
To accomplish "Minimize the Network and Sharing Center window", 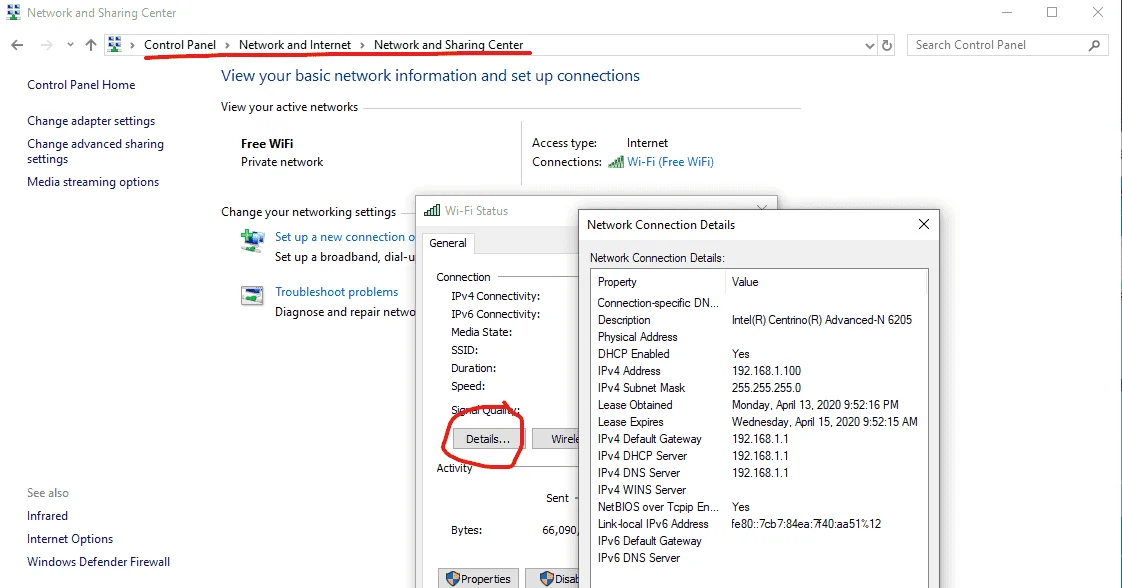I will pyautogui.click(x=1007, y=12).
